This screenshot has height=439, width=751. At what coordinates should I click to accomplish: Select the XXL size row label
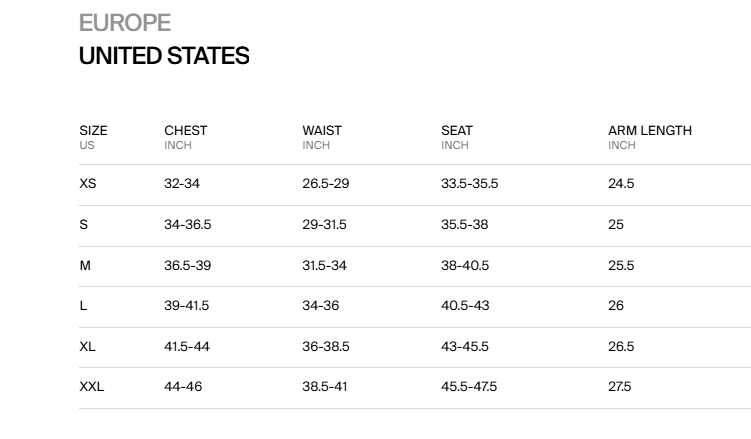tap(92, 387)
